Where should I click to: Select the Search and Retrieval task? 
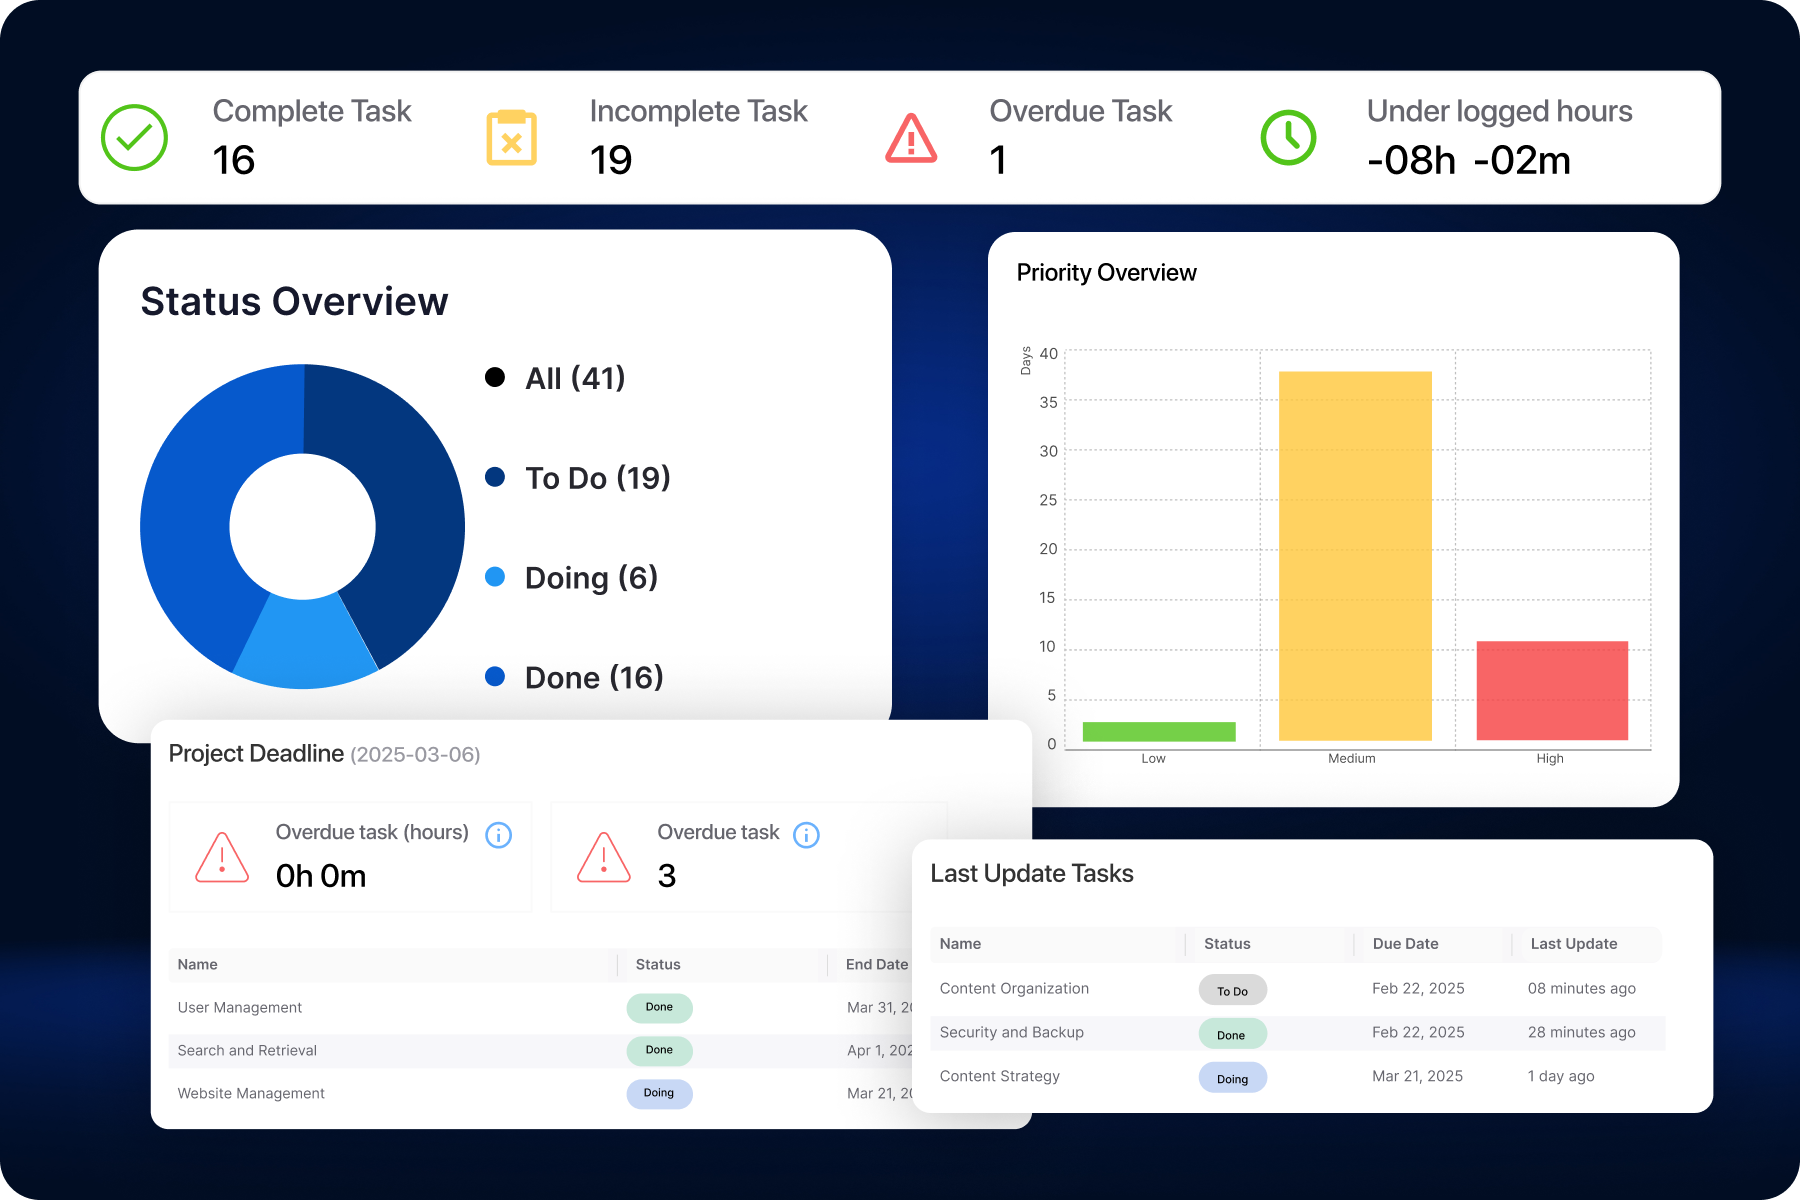tap(246, 1050)
